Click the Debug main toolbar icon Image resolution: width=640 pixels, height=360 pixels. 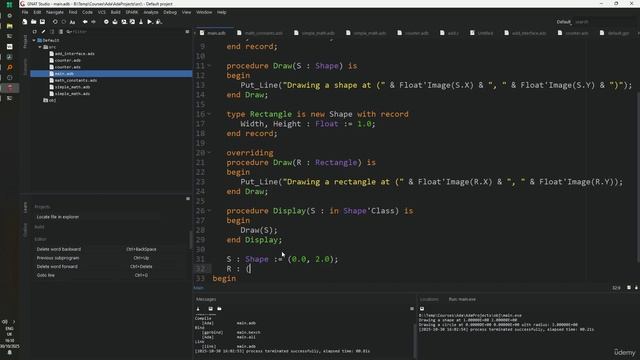(159, 22)
